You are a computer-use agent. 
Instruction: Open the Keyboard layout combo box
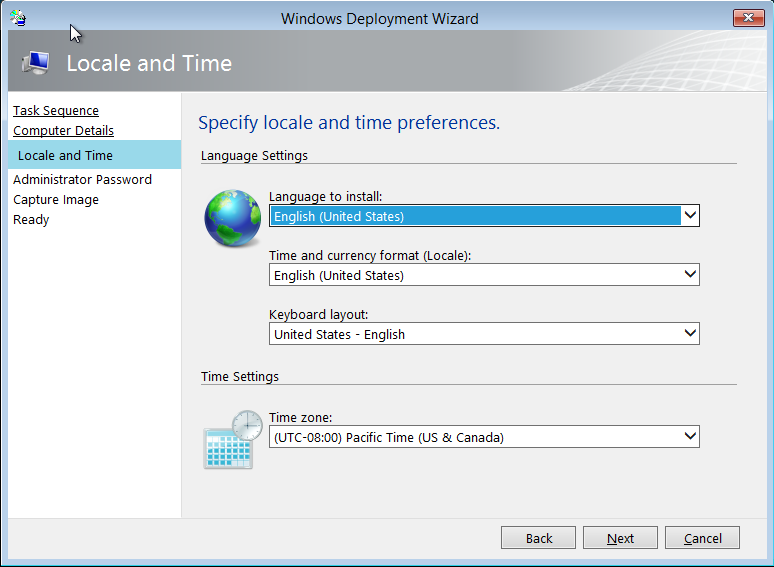484,334
